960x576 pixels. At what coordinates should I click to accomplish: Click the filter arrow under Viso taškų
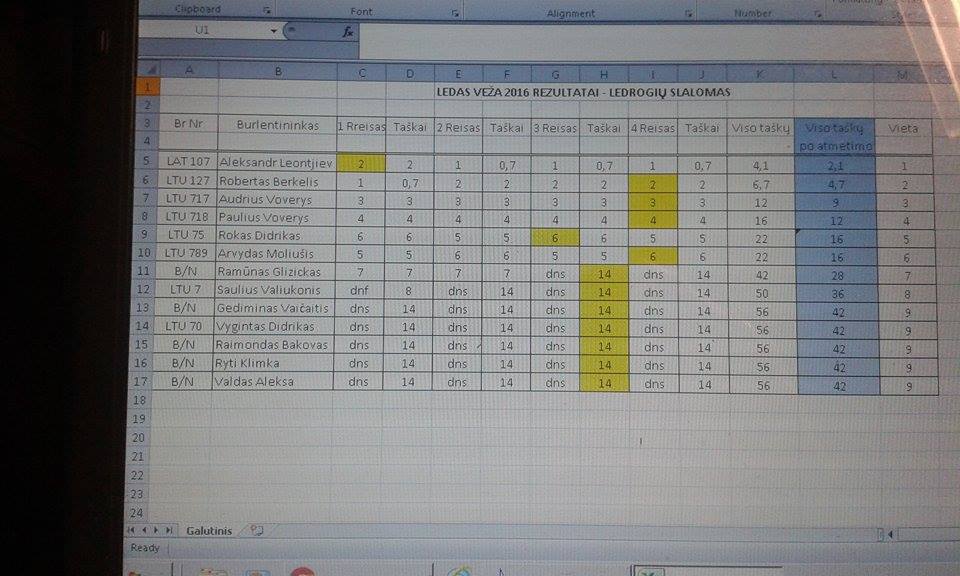787,147
